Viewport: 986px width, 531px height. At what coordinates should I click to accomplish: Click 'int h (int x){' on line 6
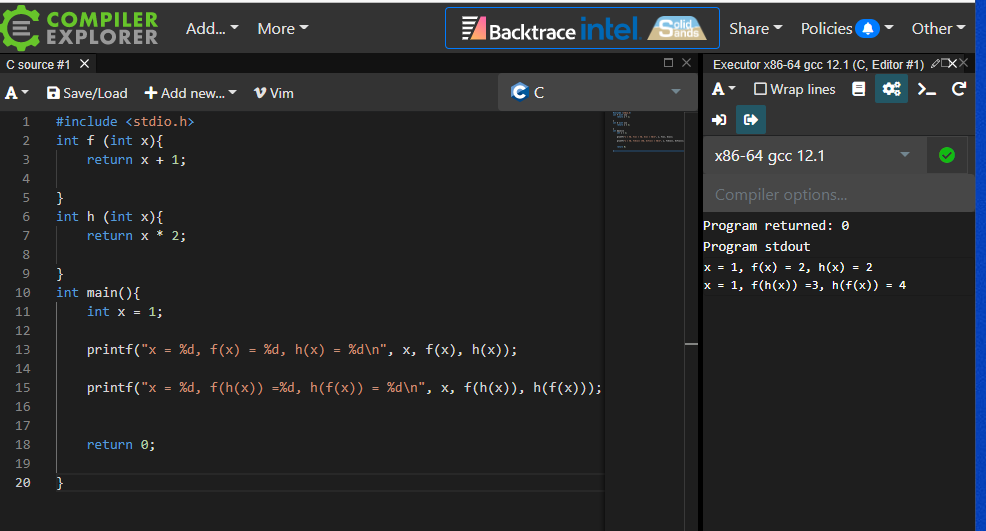pyautogui.click(x=109, y=216)
